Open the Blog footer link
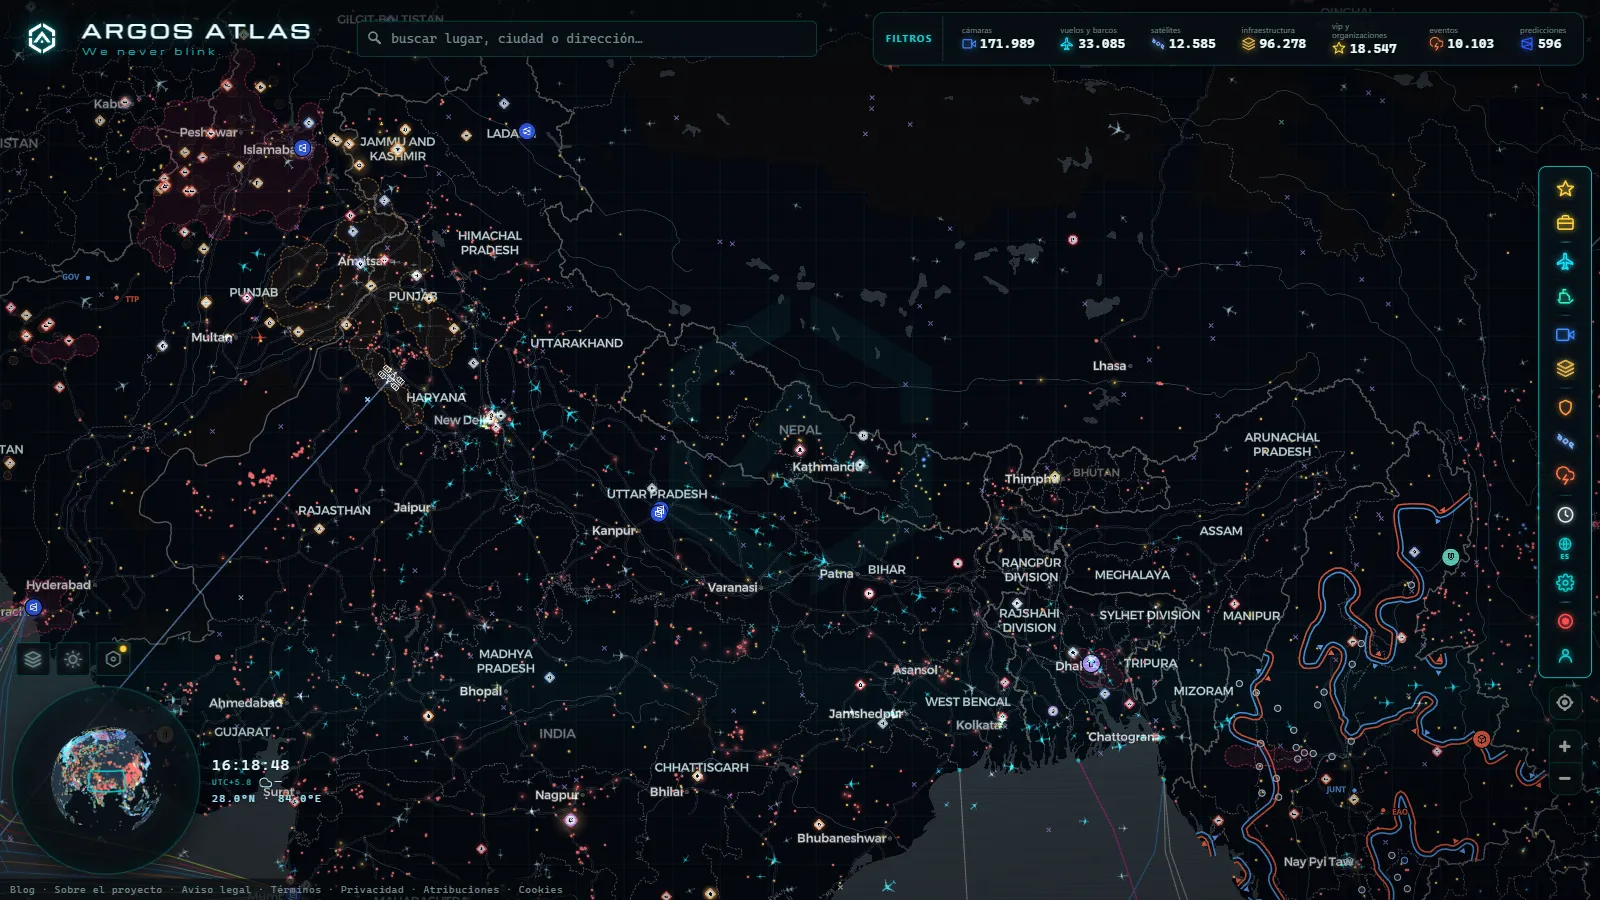This screenshot has height=900, width=1600. (22, 890)
